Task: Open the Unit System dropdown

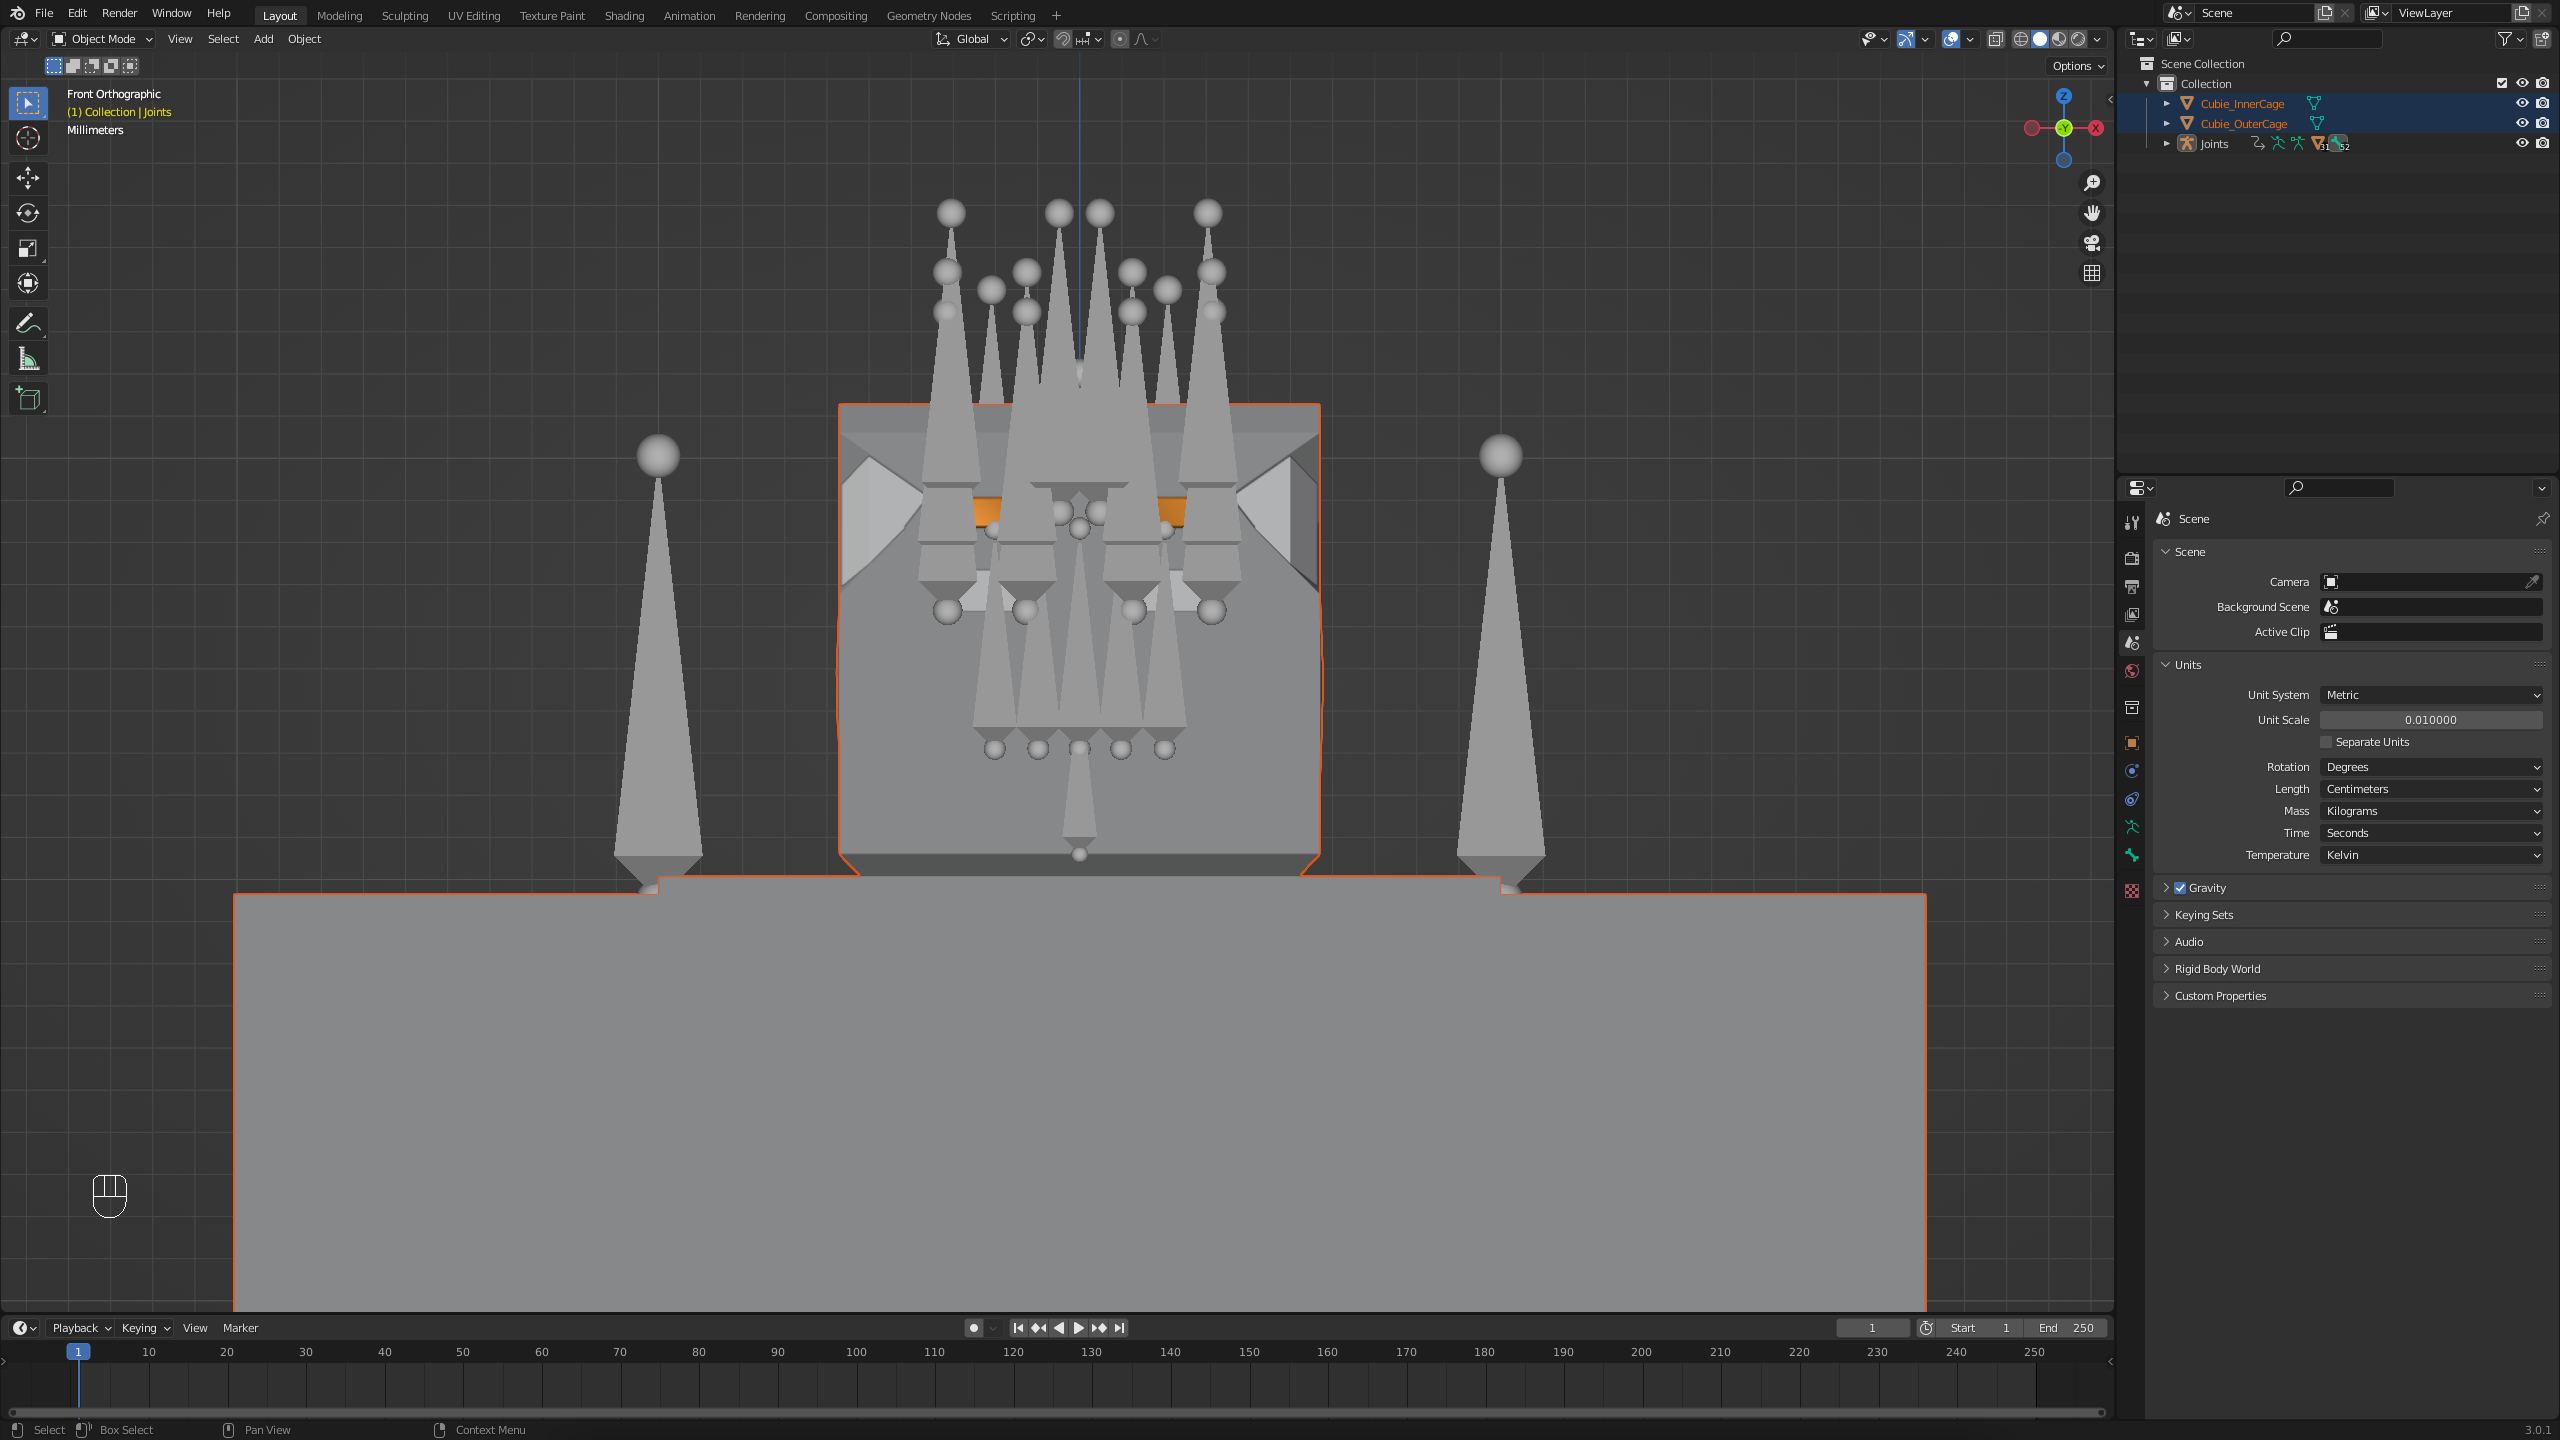Action: coord(2431,695)
